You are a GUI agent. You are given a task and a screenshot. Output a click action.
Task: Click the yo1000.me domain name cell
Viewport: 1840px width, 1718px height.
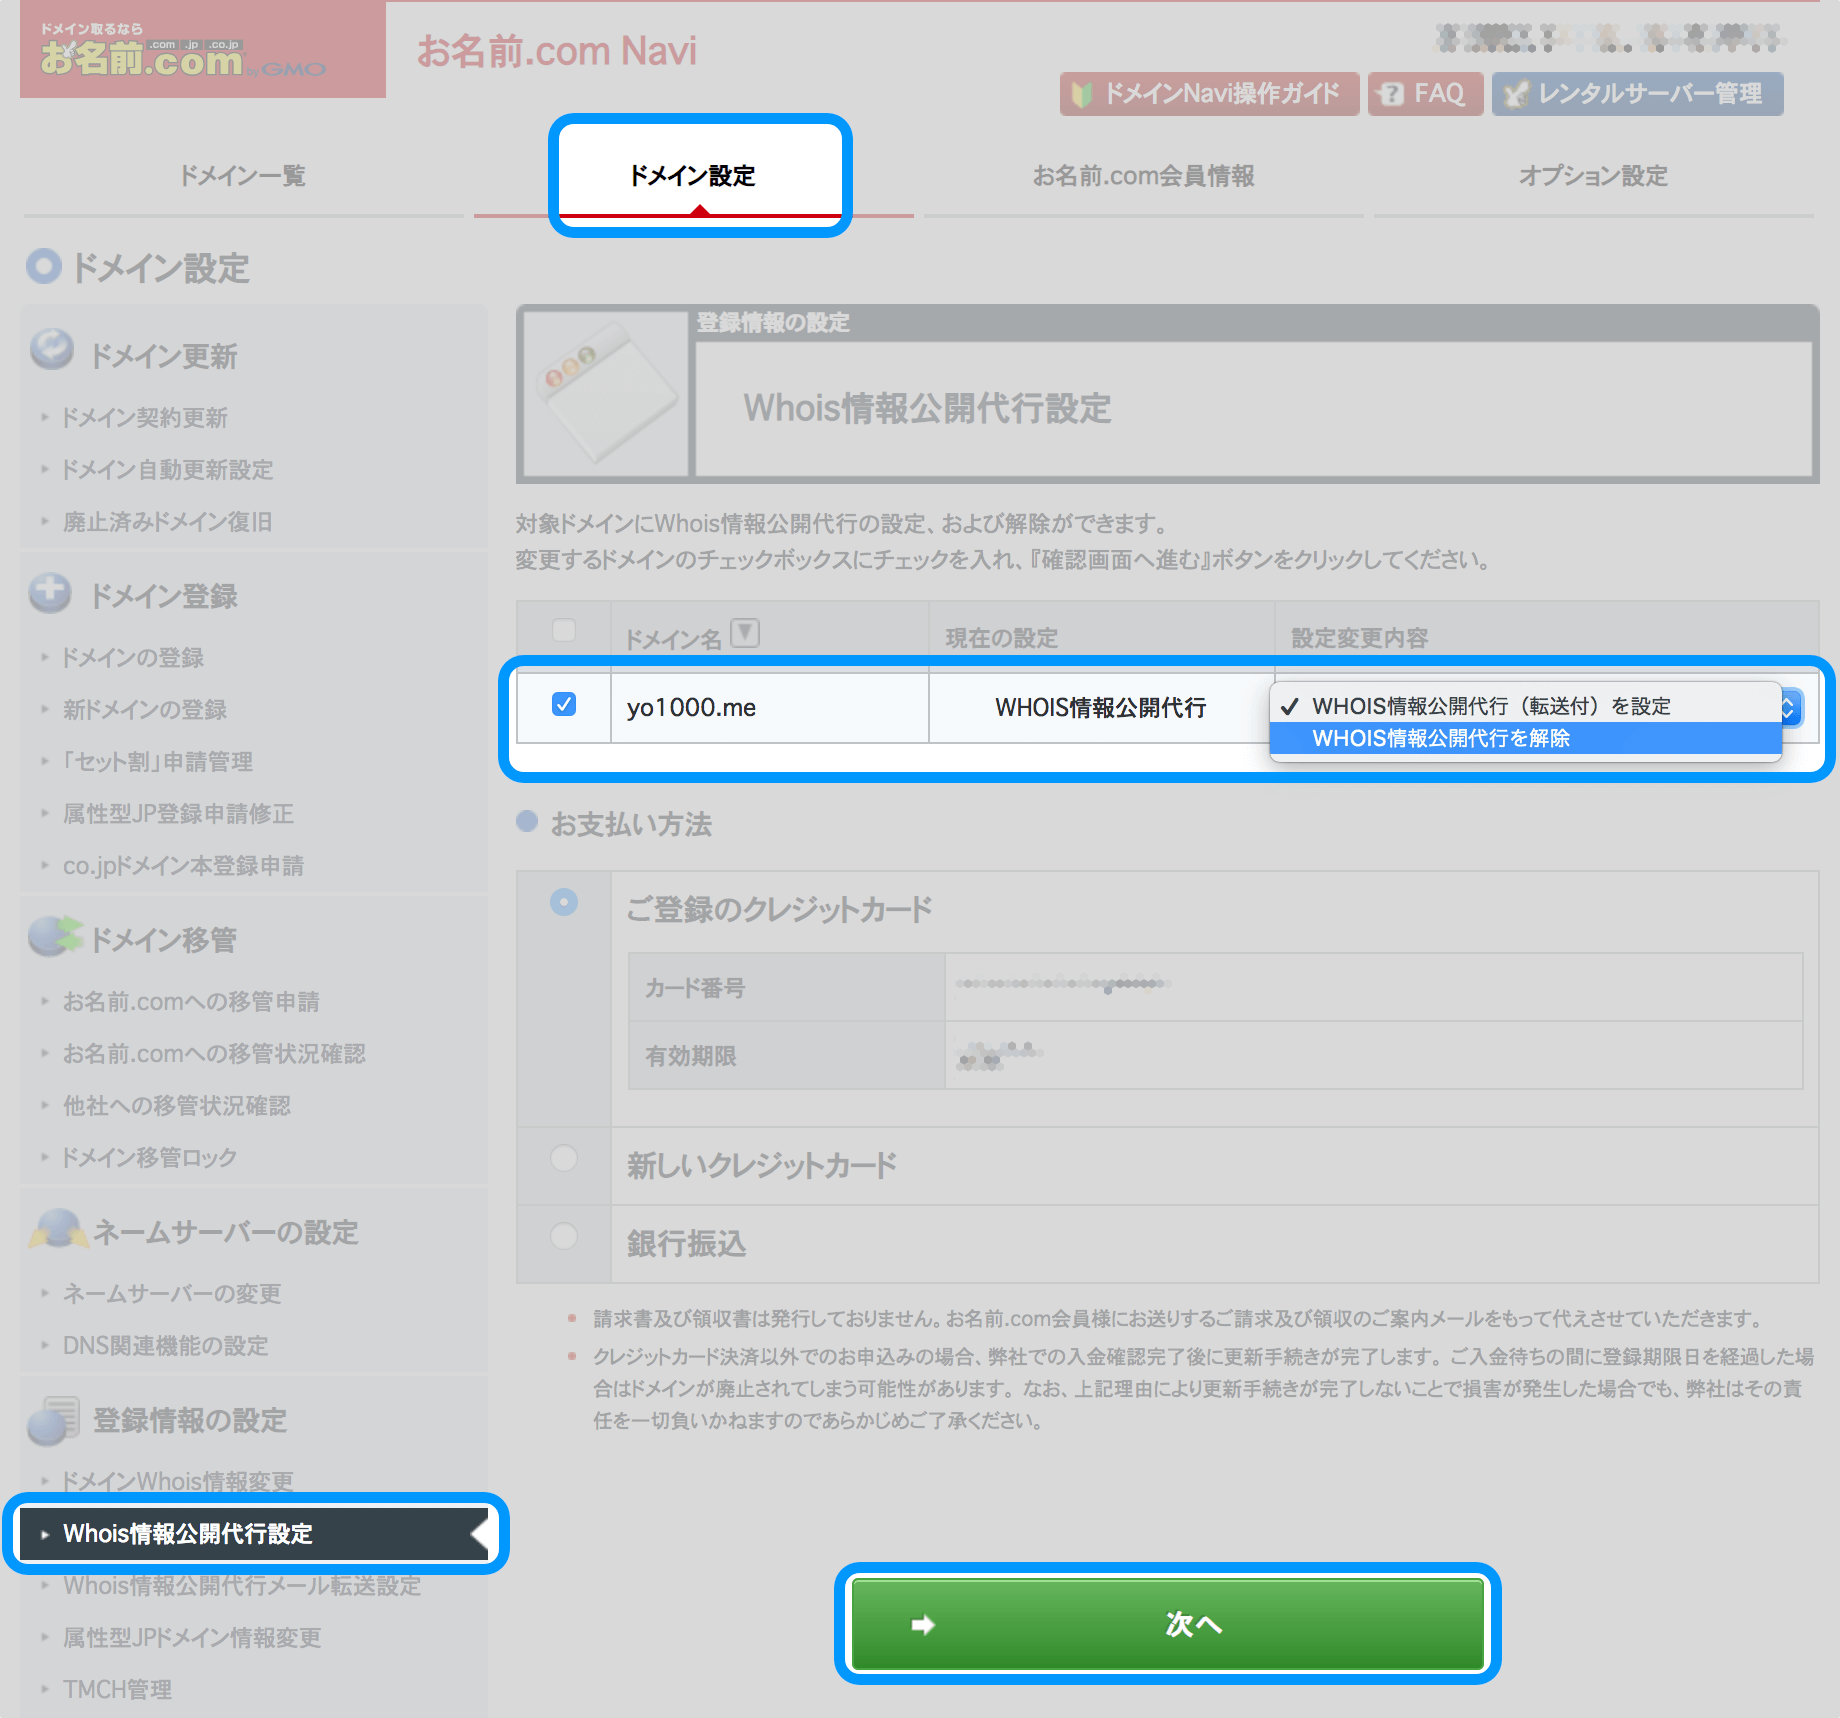[692, 706]
